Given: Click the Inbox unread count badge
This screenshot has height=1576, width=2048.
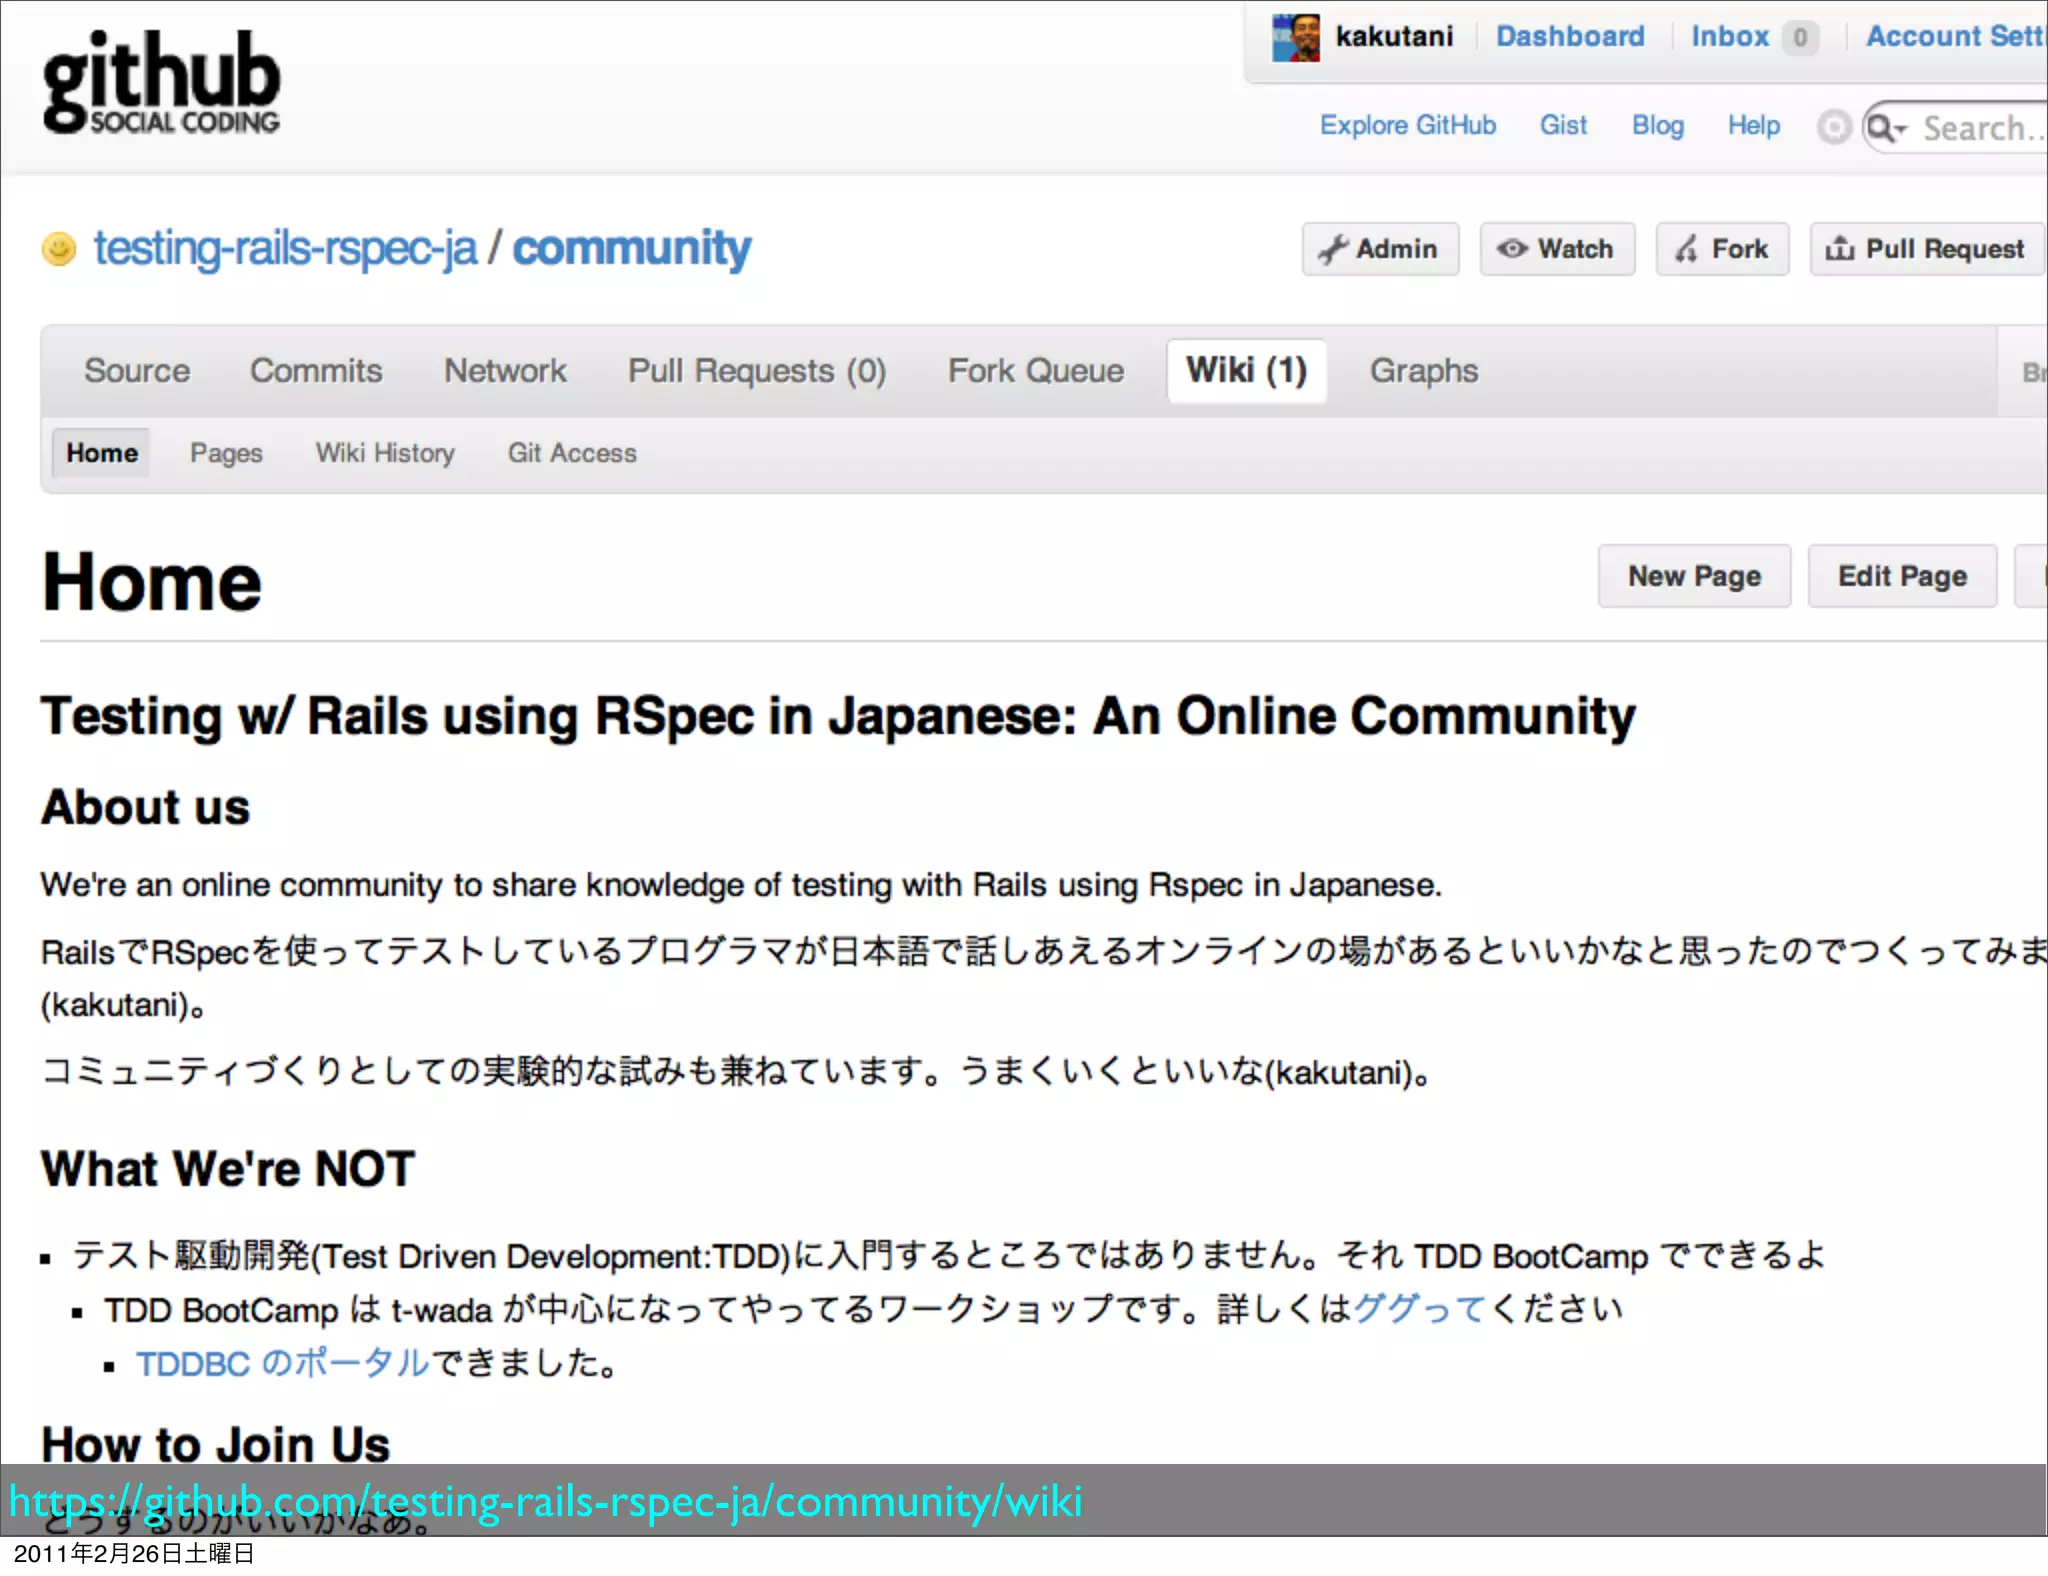Looking at the screenshot, I should (x=1800, y=37).
